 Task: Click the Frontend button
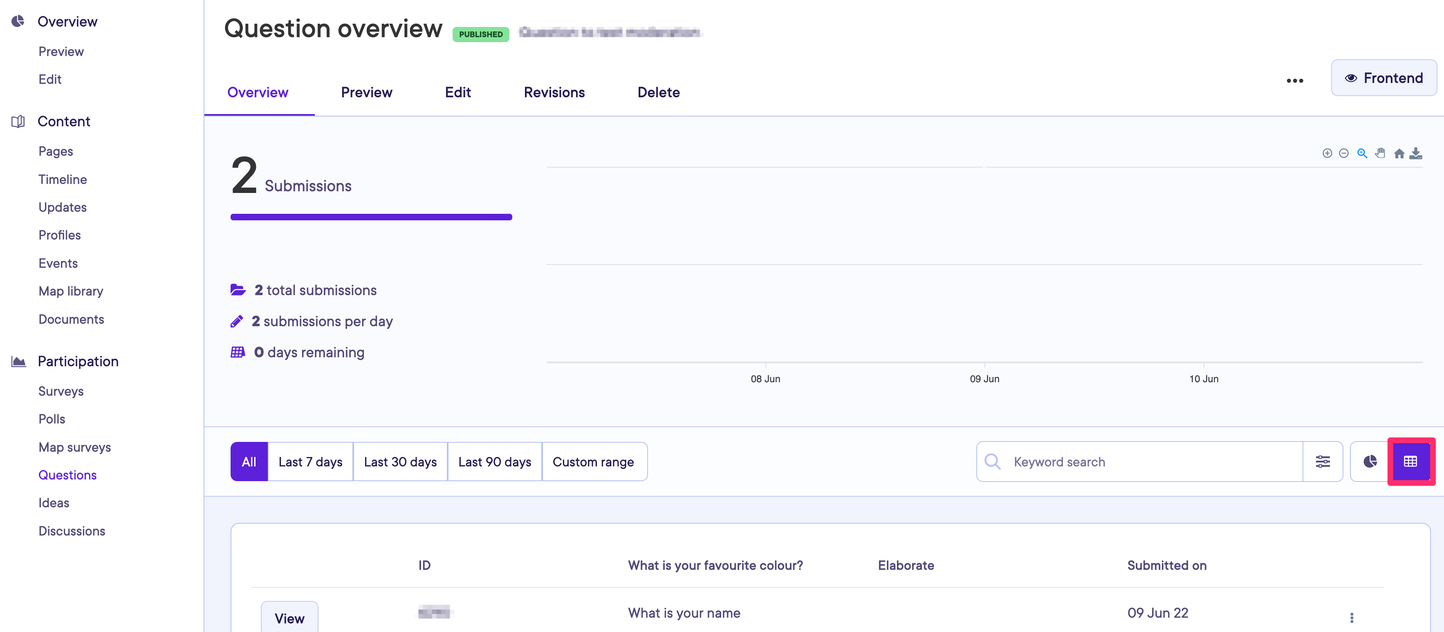(1384, 78)
